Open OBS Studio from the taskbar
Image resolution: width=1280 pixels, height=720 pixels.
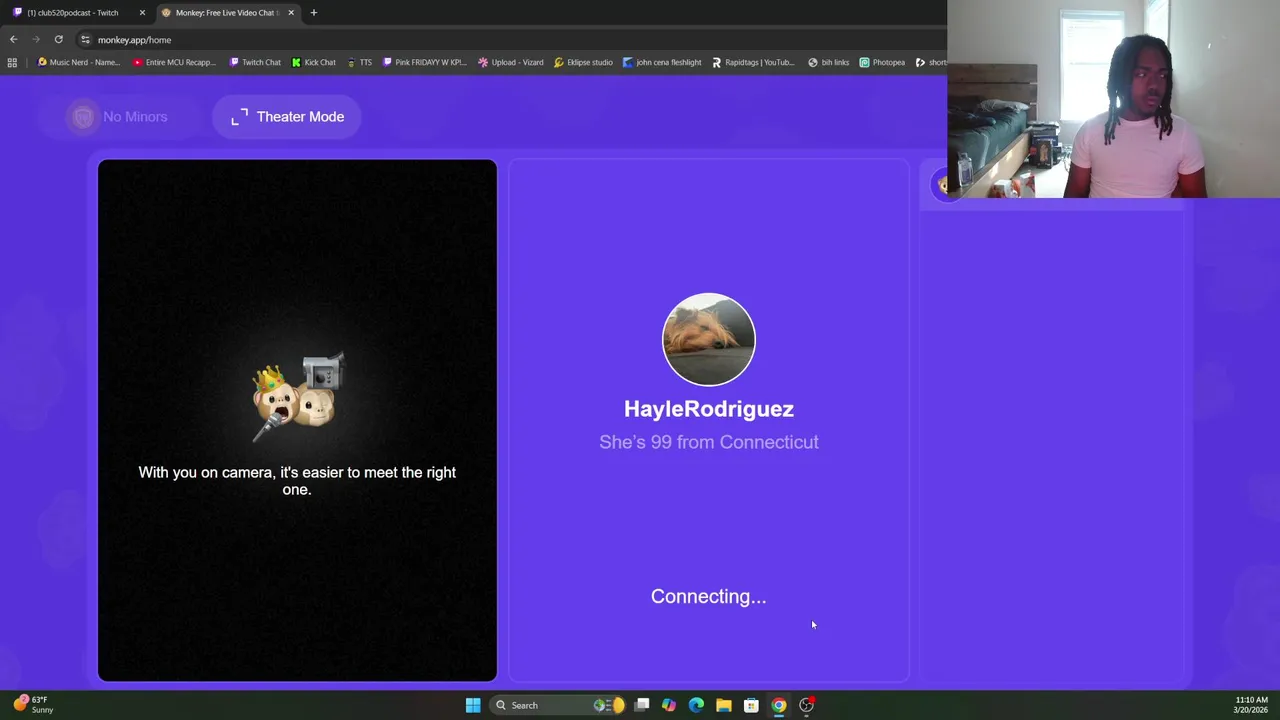(x=806, y=705)
